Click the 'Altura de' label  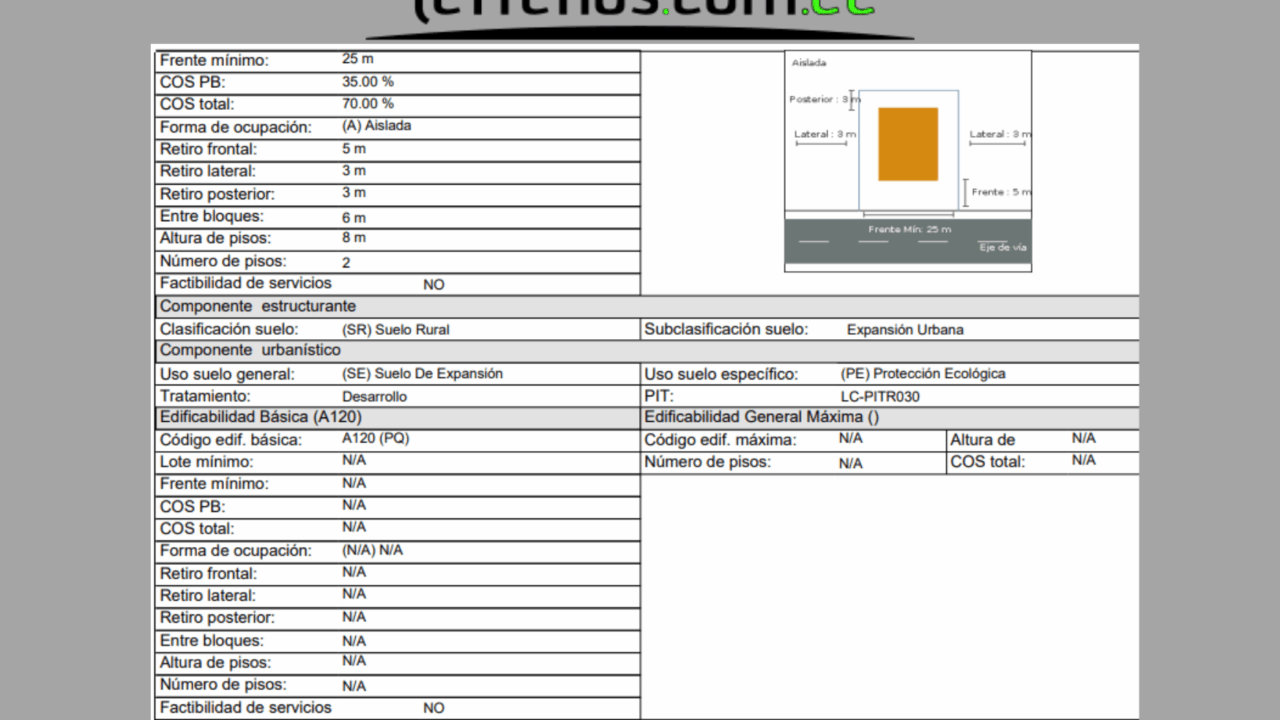983,440
